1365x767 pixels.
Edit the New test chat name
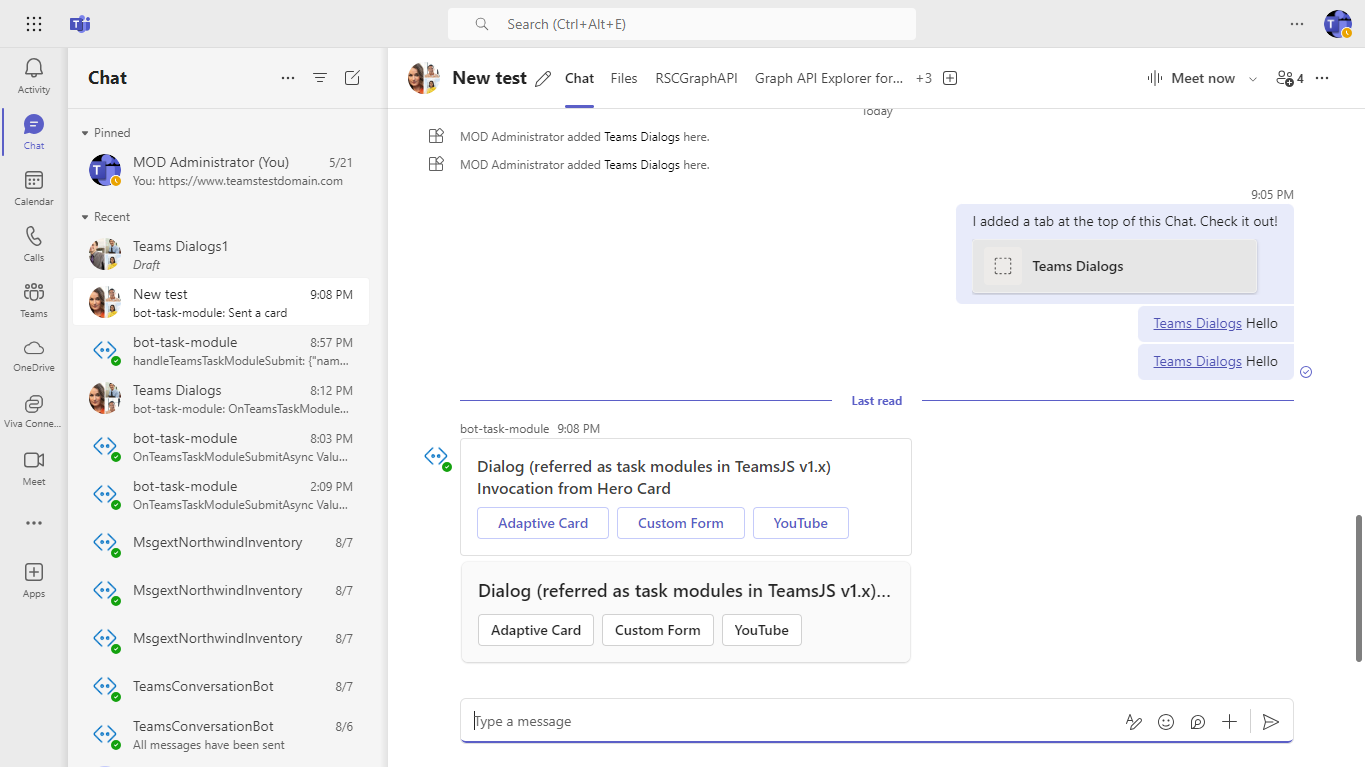[x=543, y=78]
